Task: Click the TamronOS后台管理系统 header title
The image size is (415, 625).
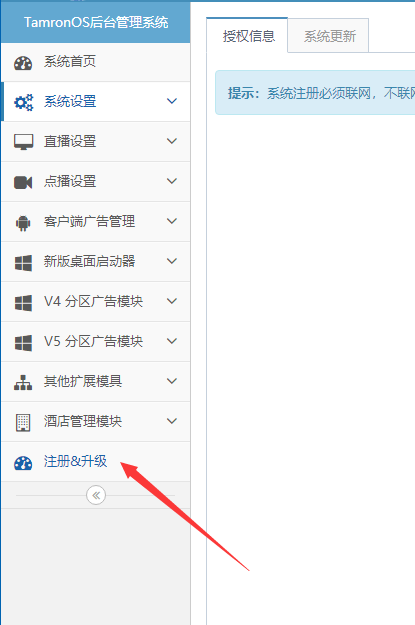Action: click(x=96, y=22)
